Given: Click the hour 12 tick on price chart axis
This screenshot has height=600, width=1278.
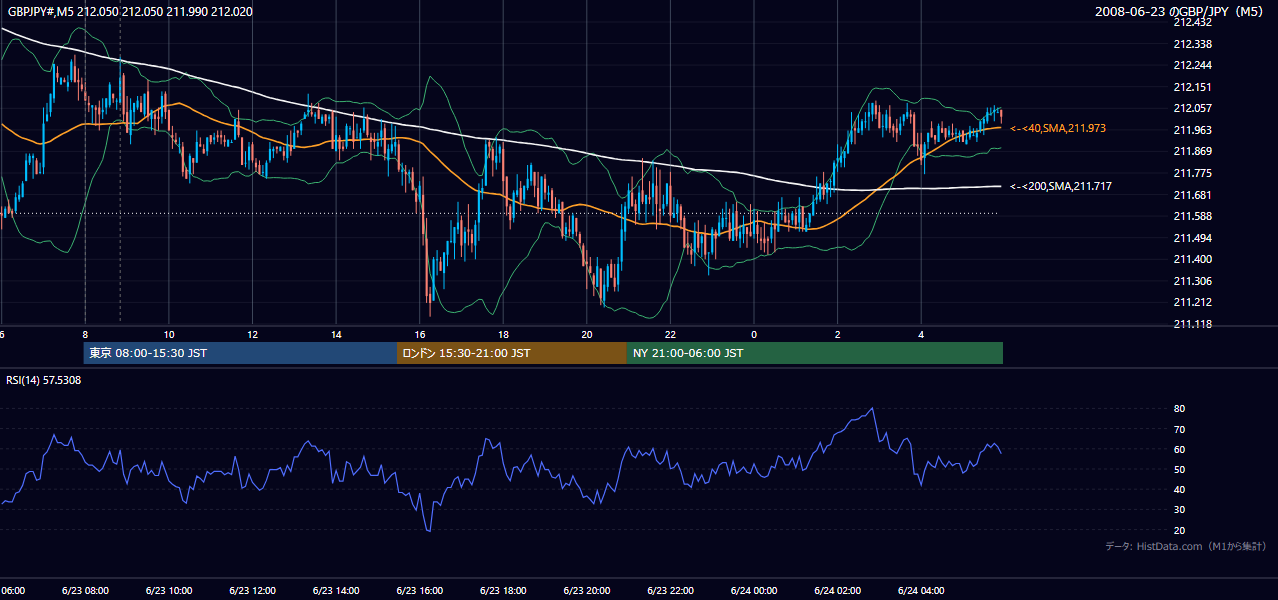Looking at the screenshot, I should tap(253, 334).
